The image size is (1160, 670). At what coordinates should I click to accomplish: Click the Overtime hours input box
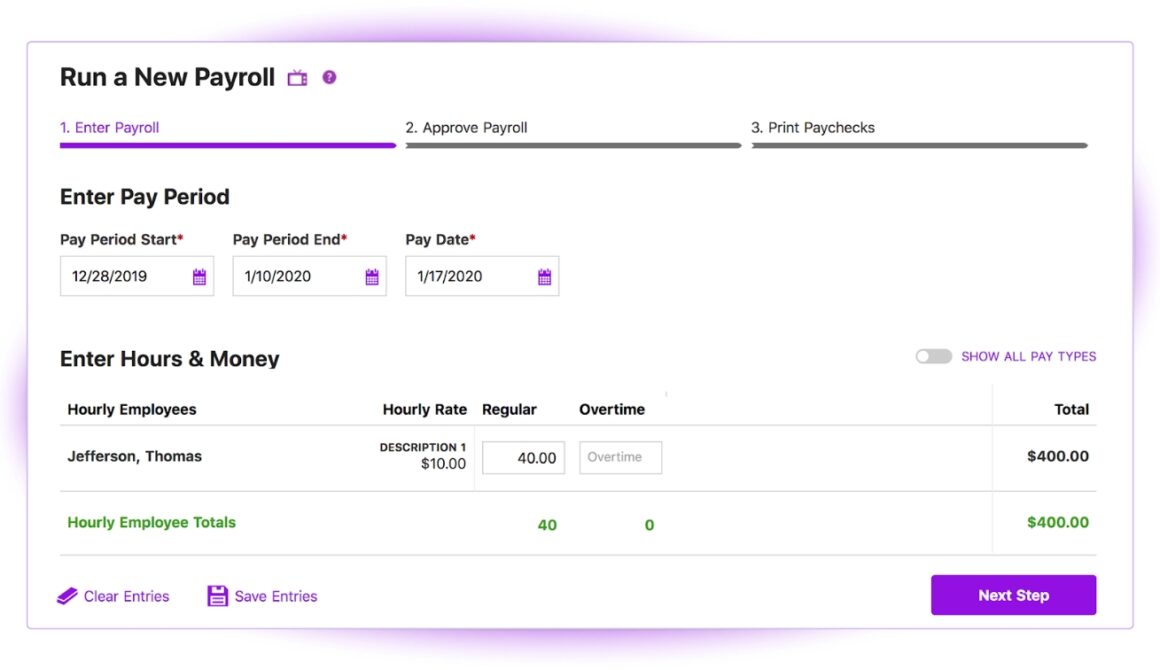tap(620, 458)
